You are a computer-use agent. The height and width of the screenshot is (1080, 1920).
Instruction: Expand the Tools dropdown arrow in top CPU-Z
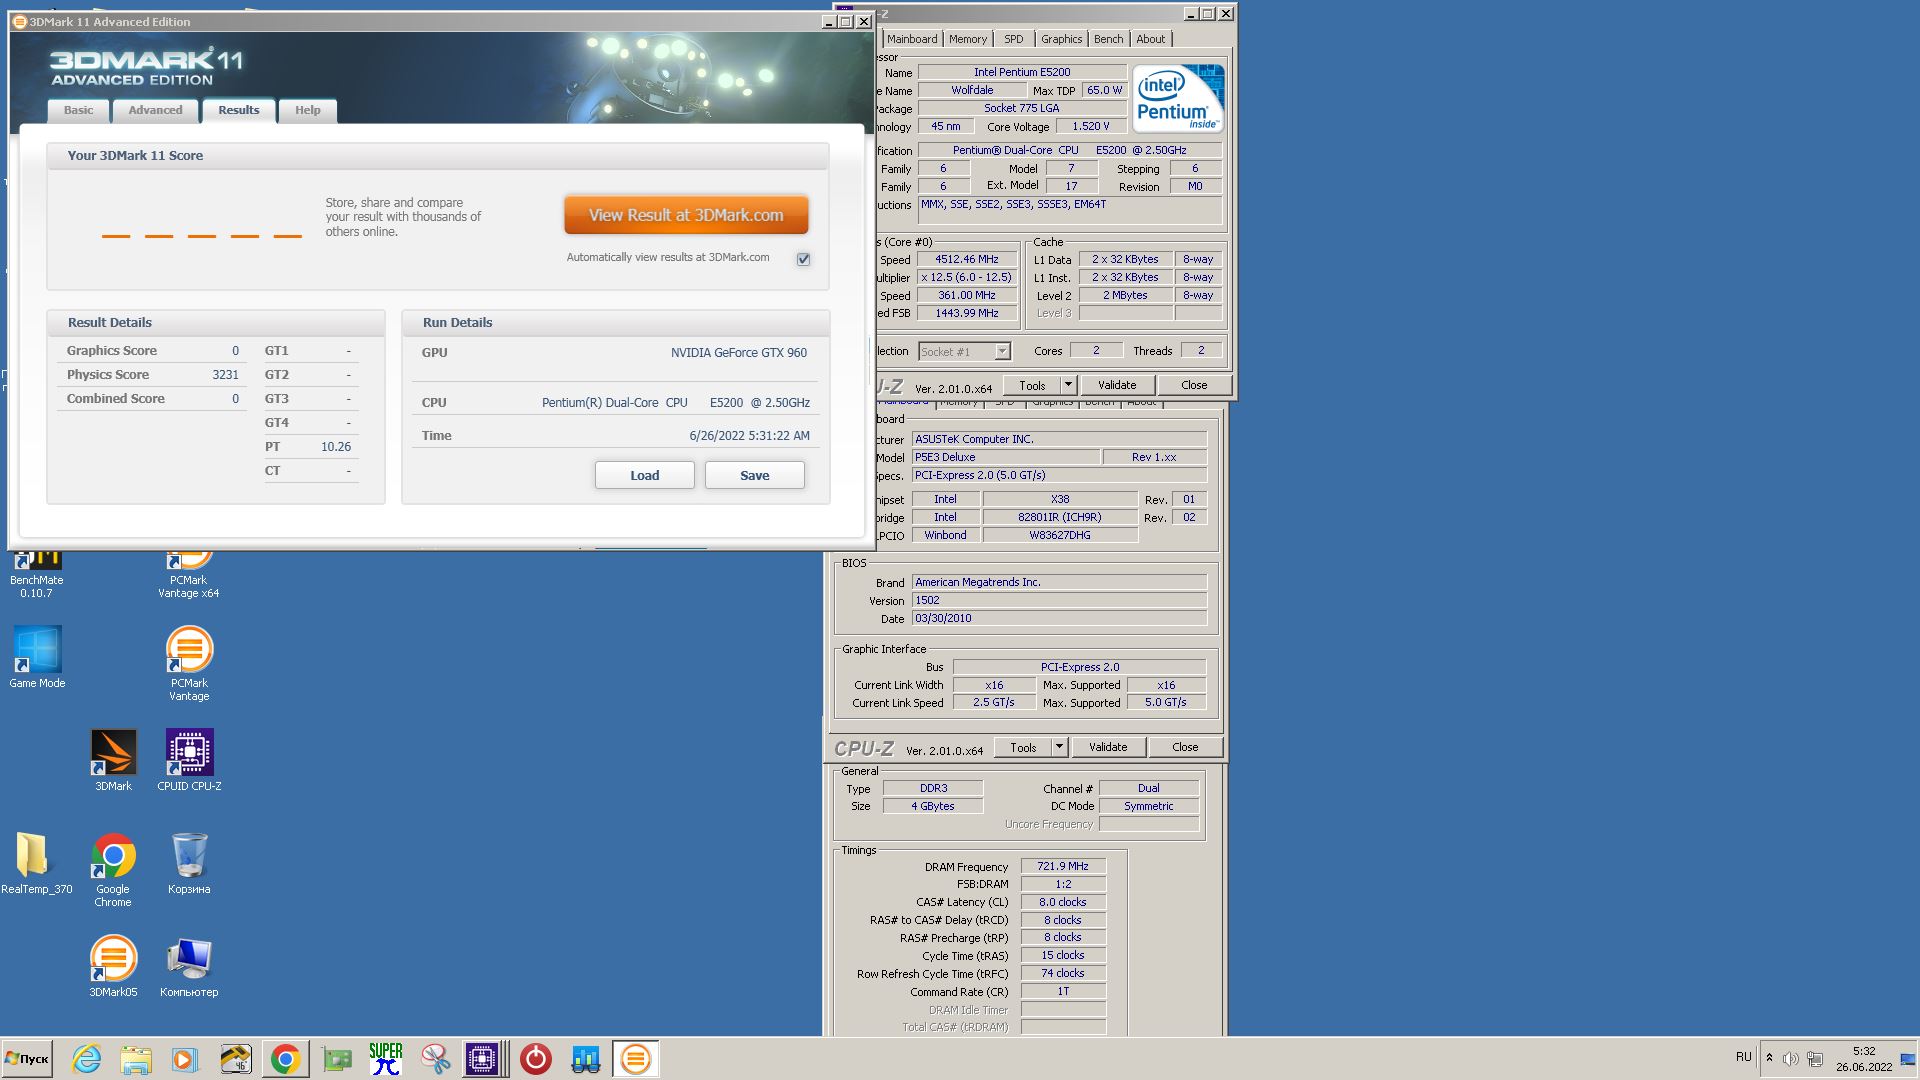coord(1067,385)
